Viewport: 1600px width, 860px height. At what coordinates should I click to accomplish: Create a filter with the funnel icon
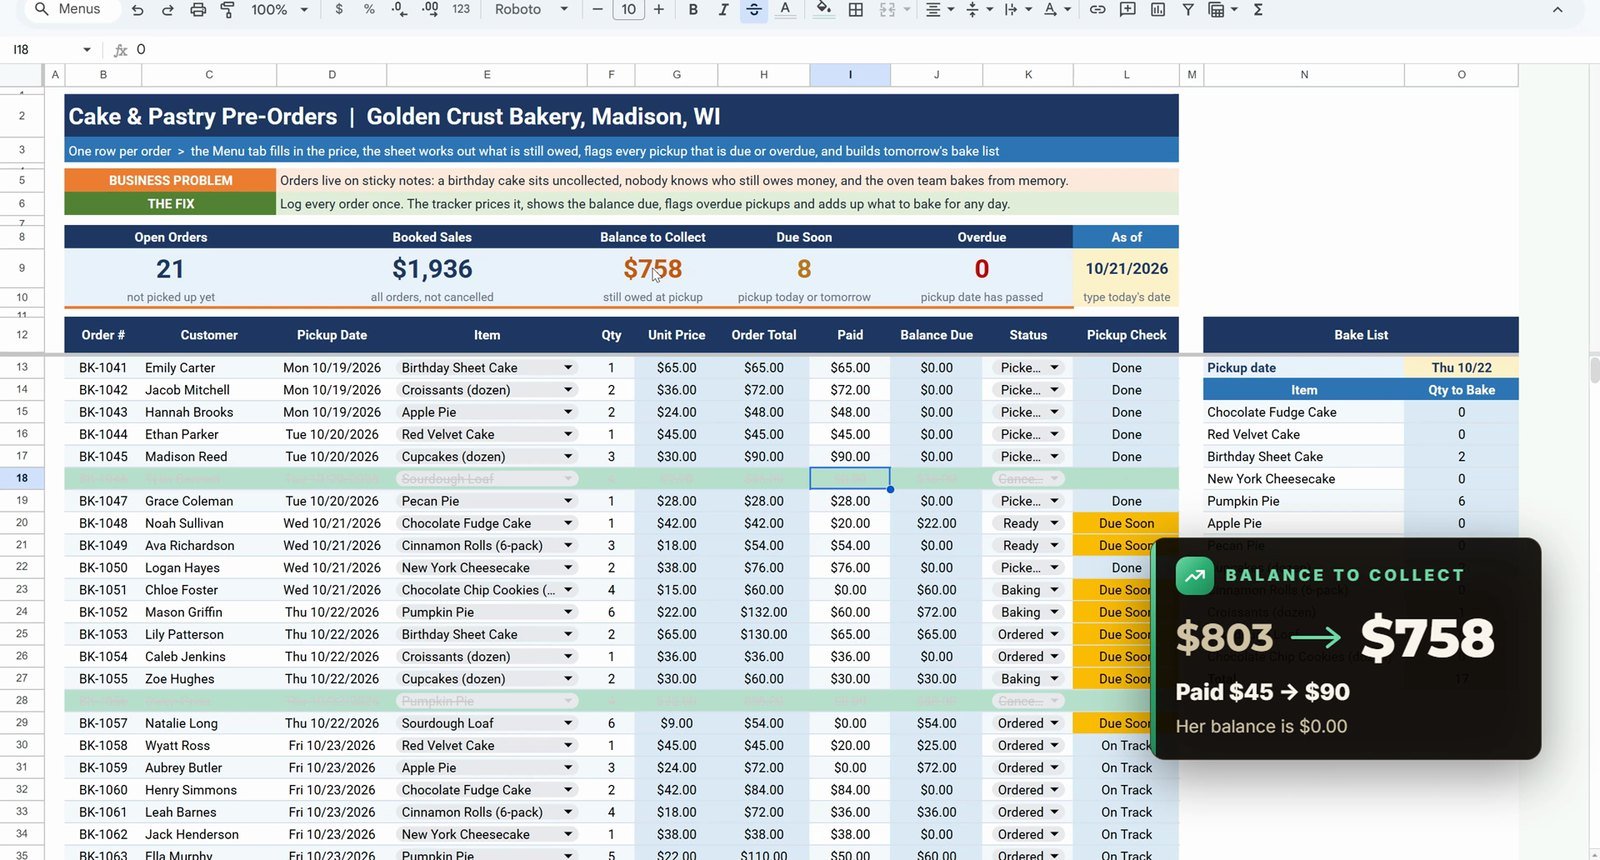coord(1188,10)
